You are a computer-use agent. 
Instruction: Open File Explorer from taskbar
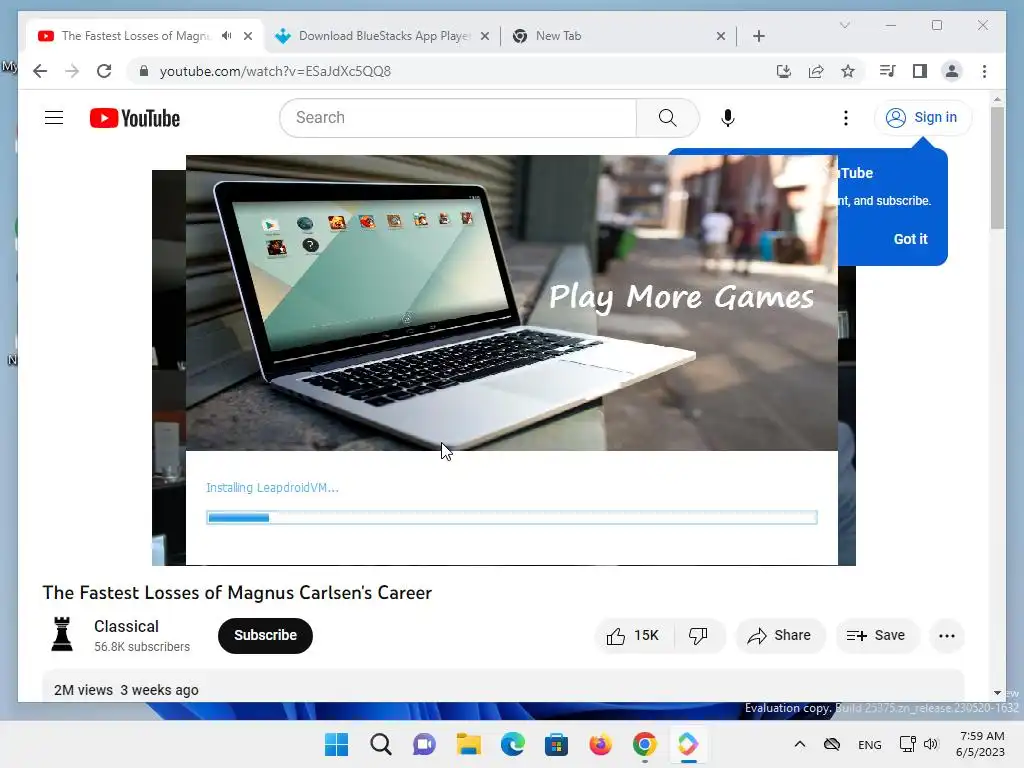pyautogui.click(x=468, y=744)
